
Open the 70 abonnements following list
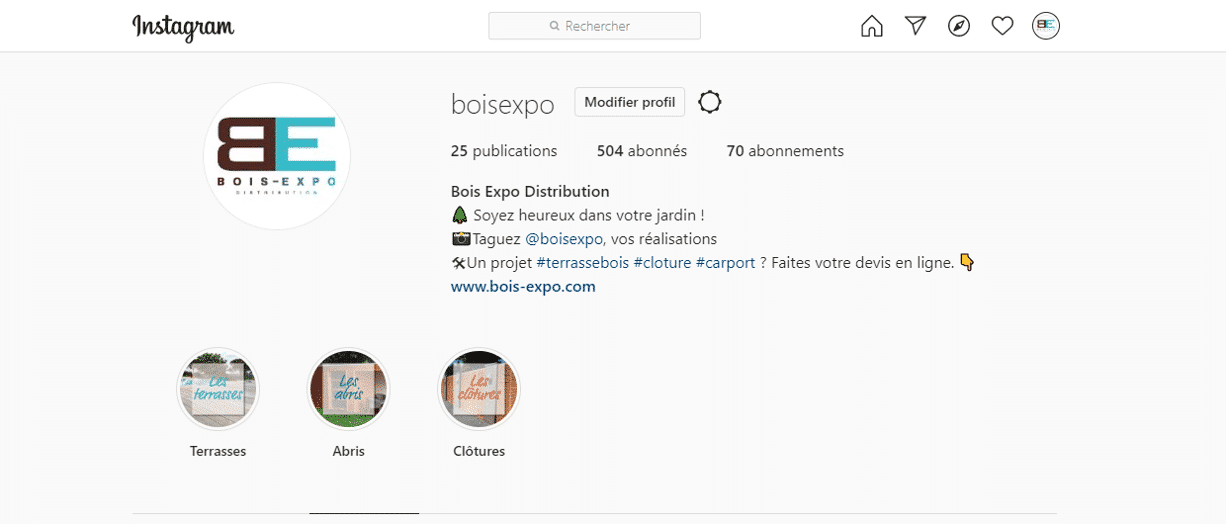tap(785, 151)
